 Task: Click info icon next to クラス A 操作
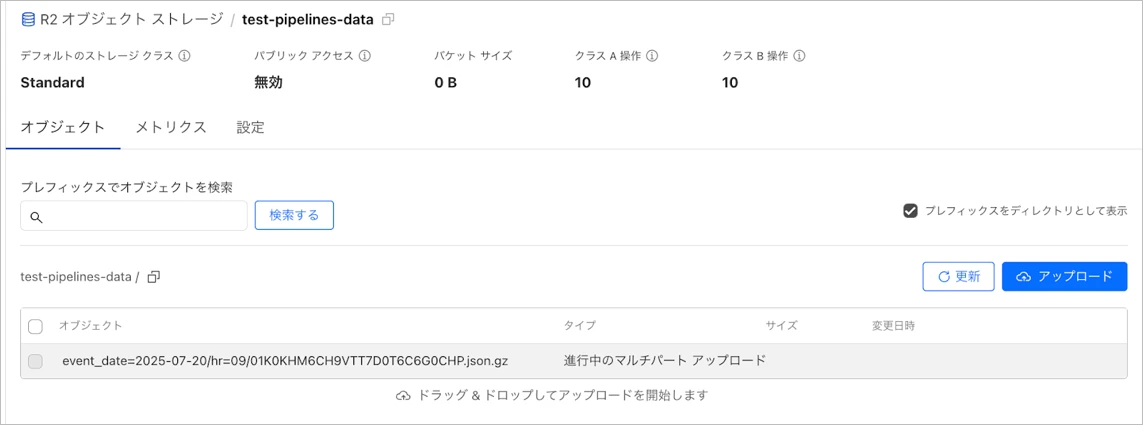tap(652, 56)
